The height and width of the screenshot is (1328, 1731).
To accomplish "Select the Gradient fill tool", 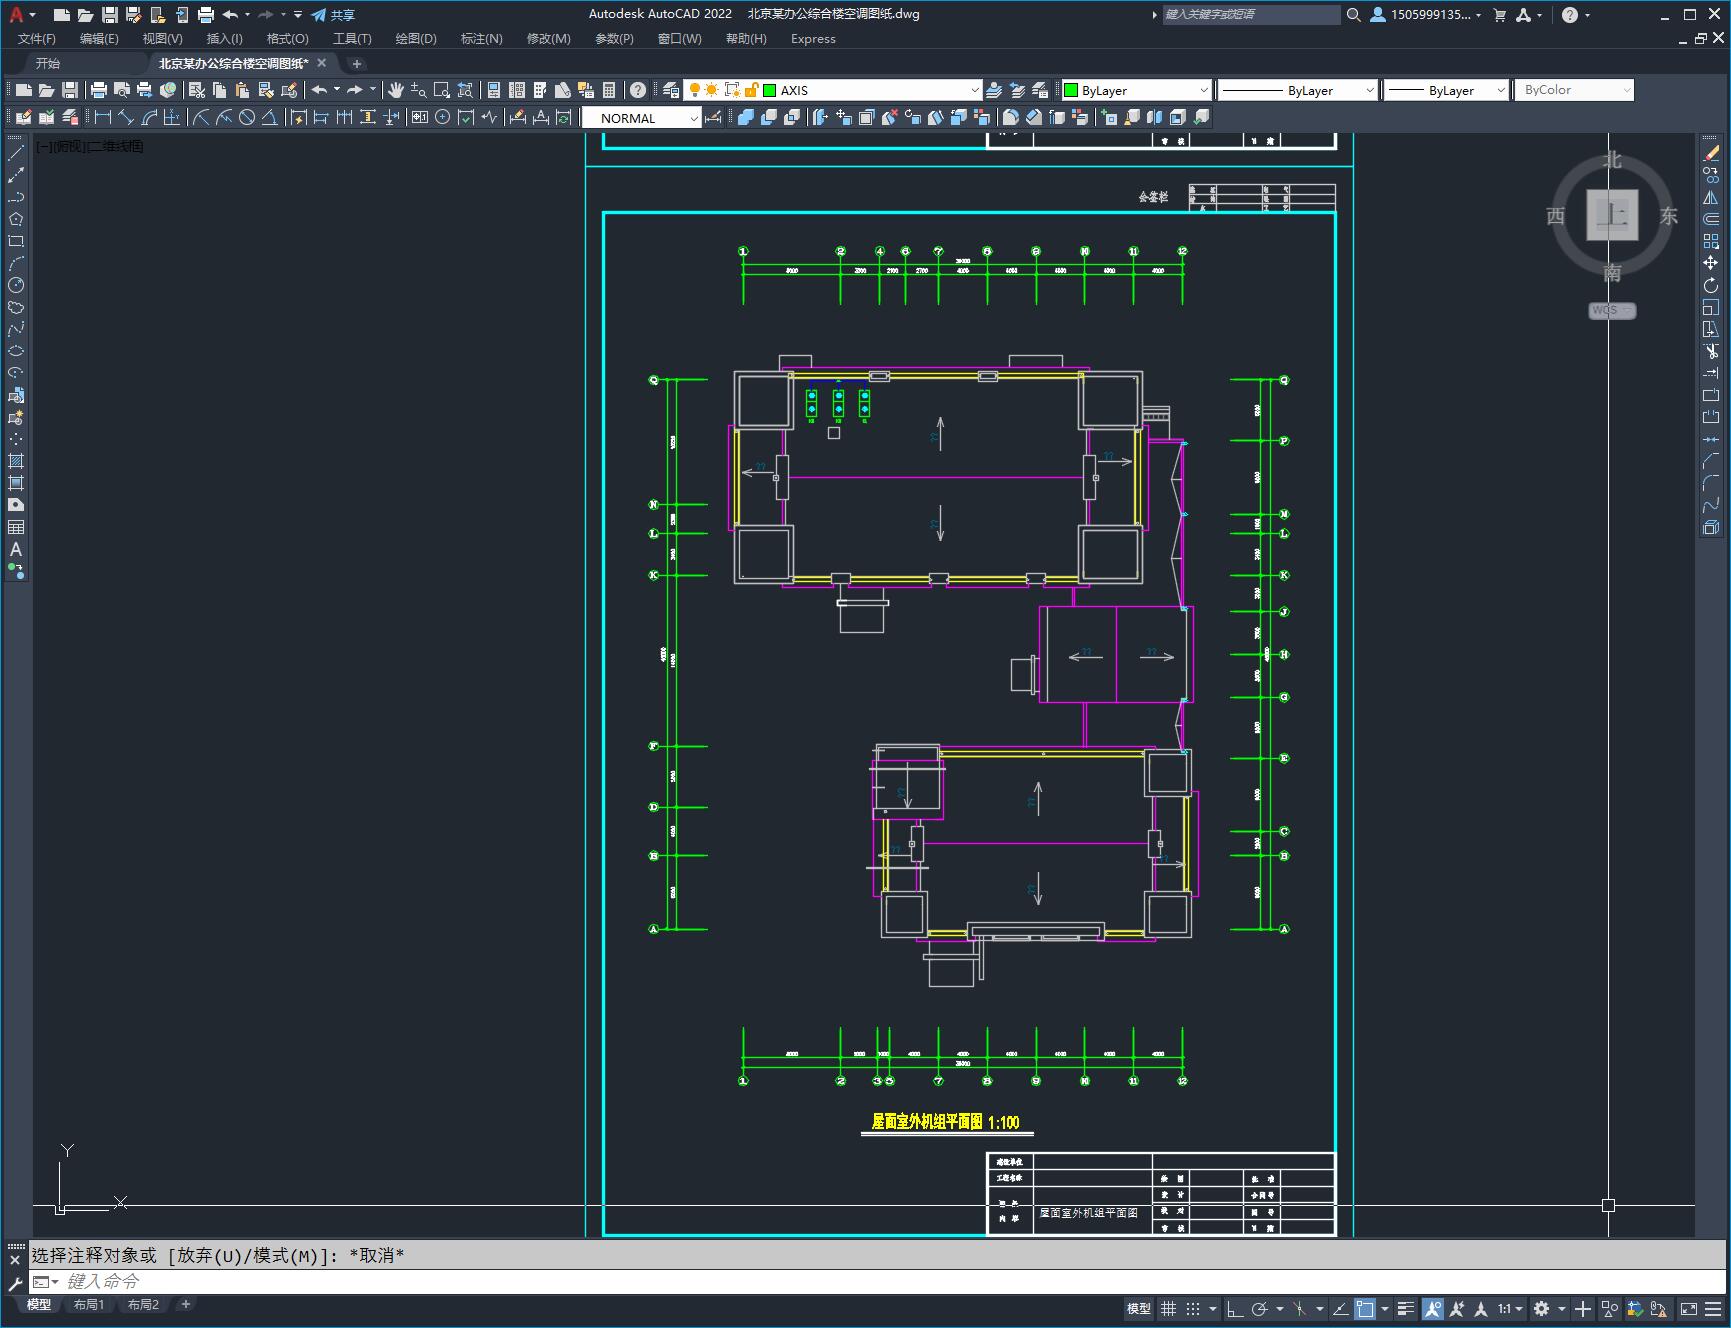I will click(16, 483).
